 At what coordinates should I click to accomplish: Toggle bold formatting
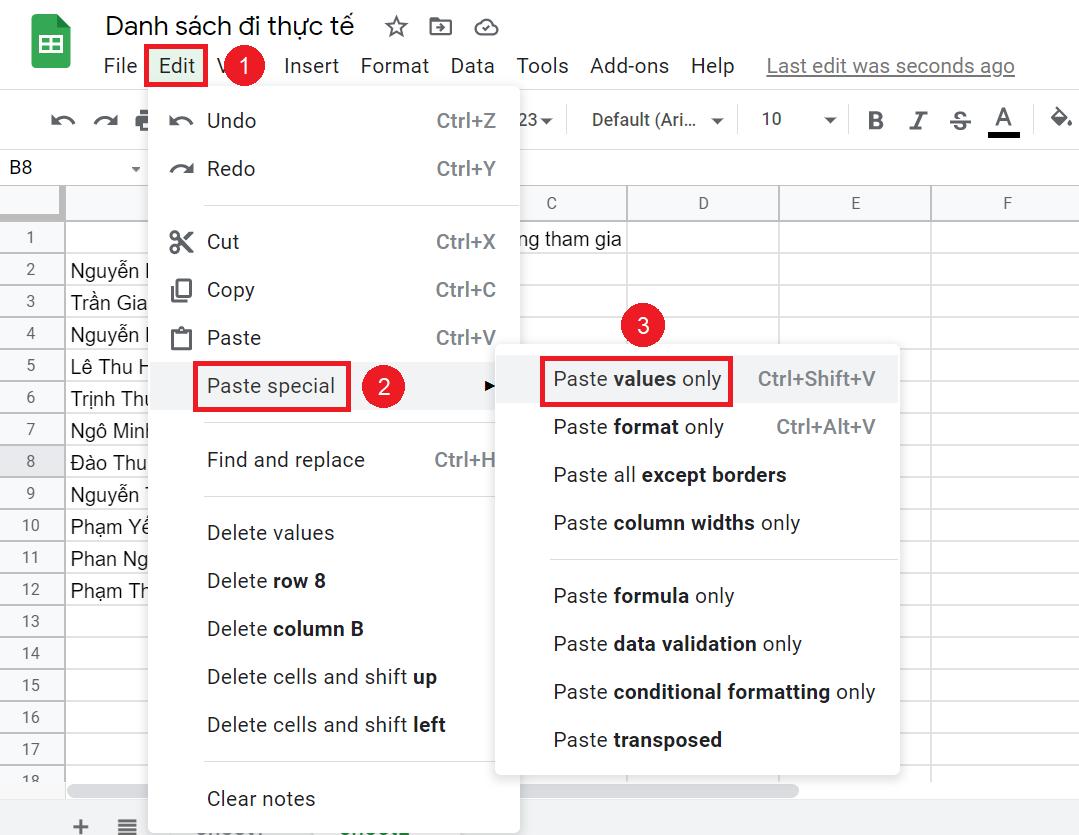tap(875, 119)
